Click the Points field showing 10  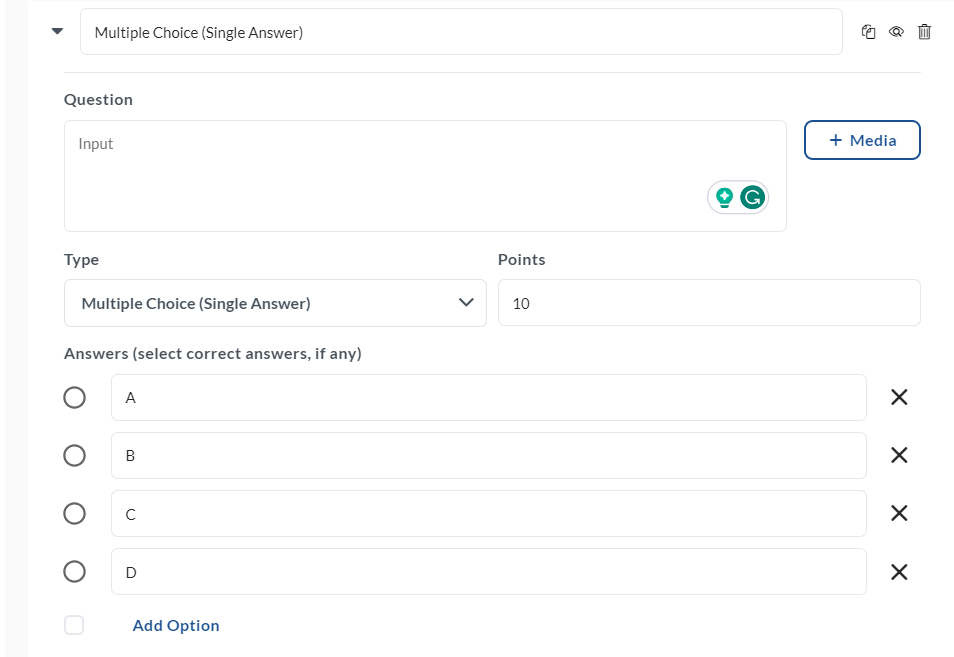pyautogui.click(x=709, y=303)
